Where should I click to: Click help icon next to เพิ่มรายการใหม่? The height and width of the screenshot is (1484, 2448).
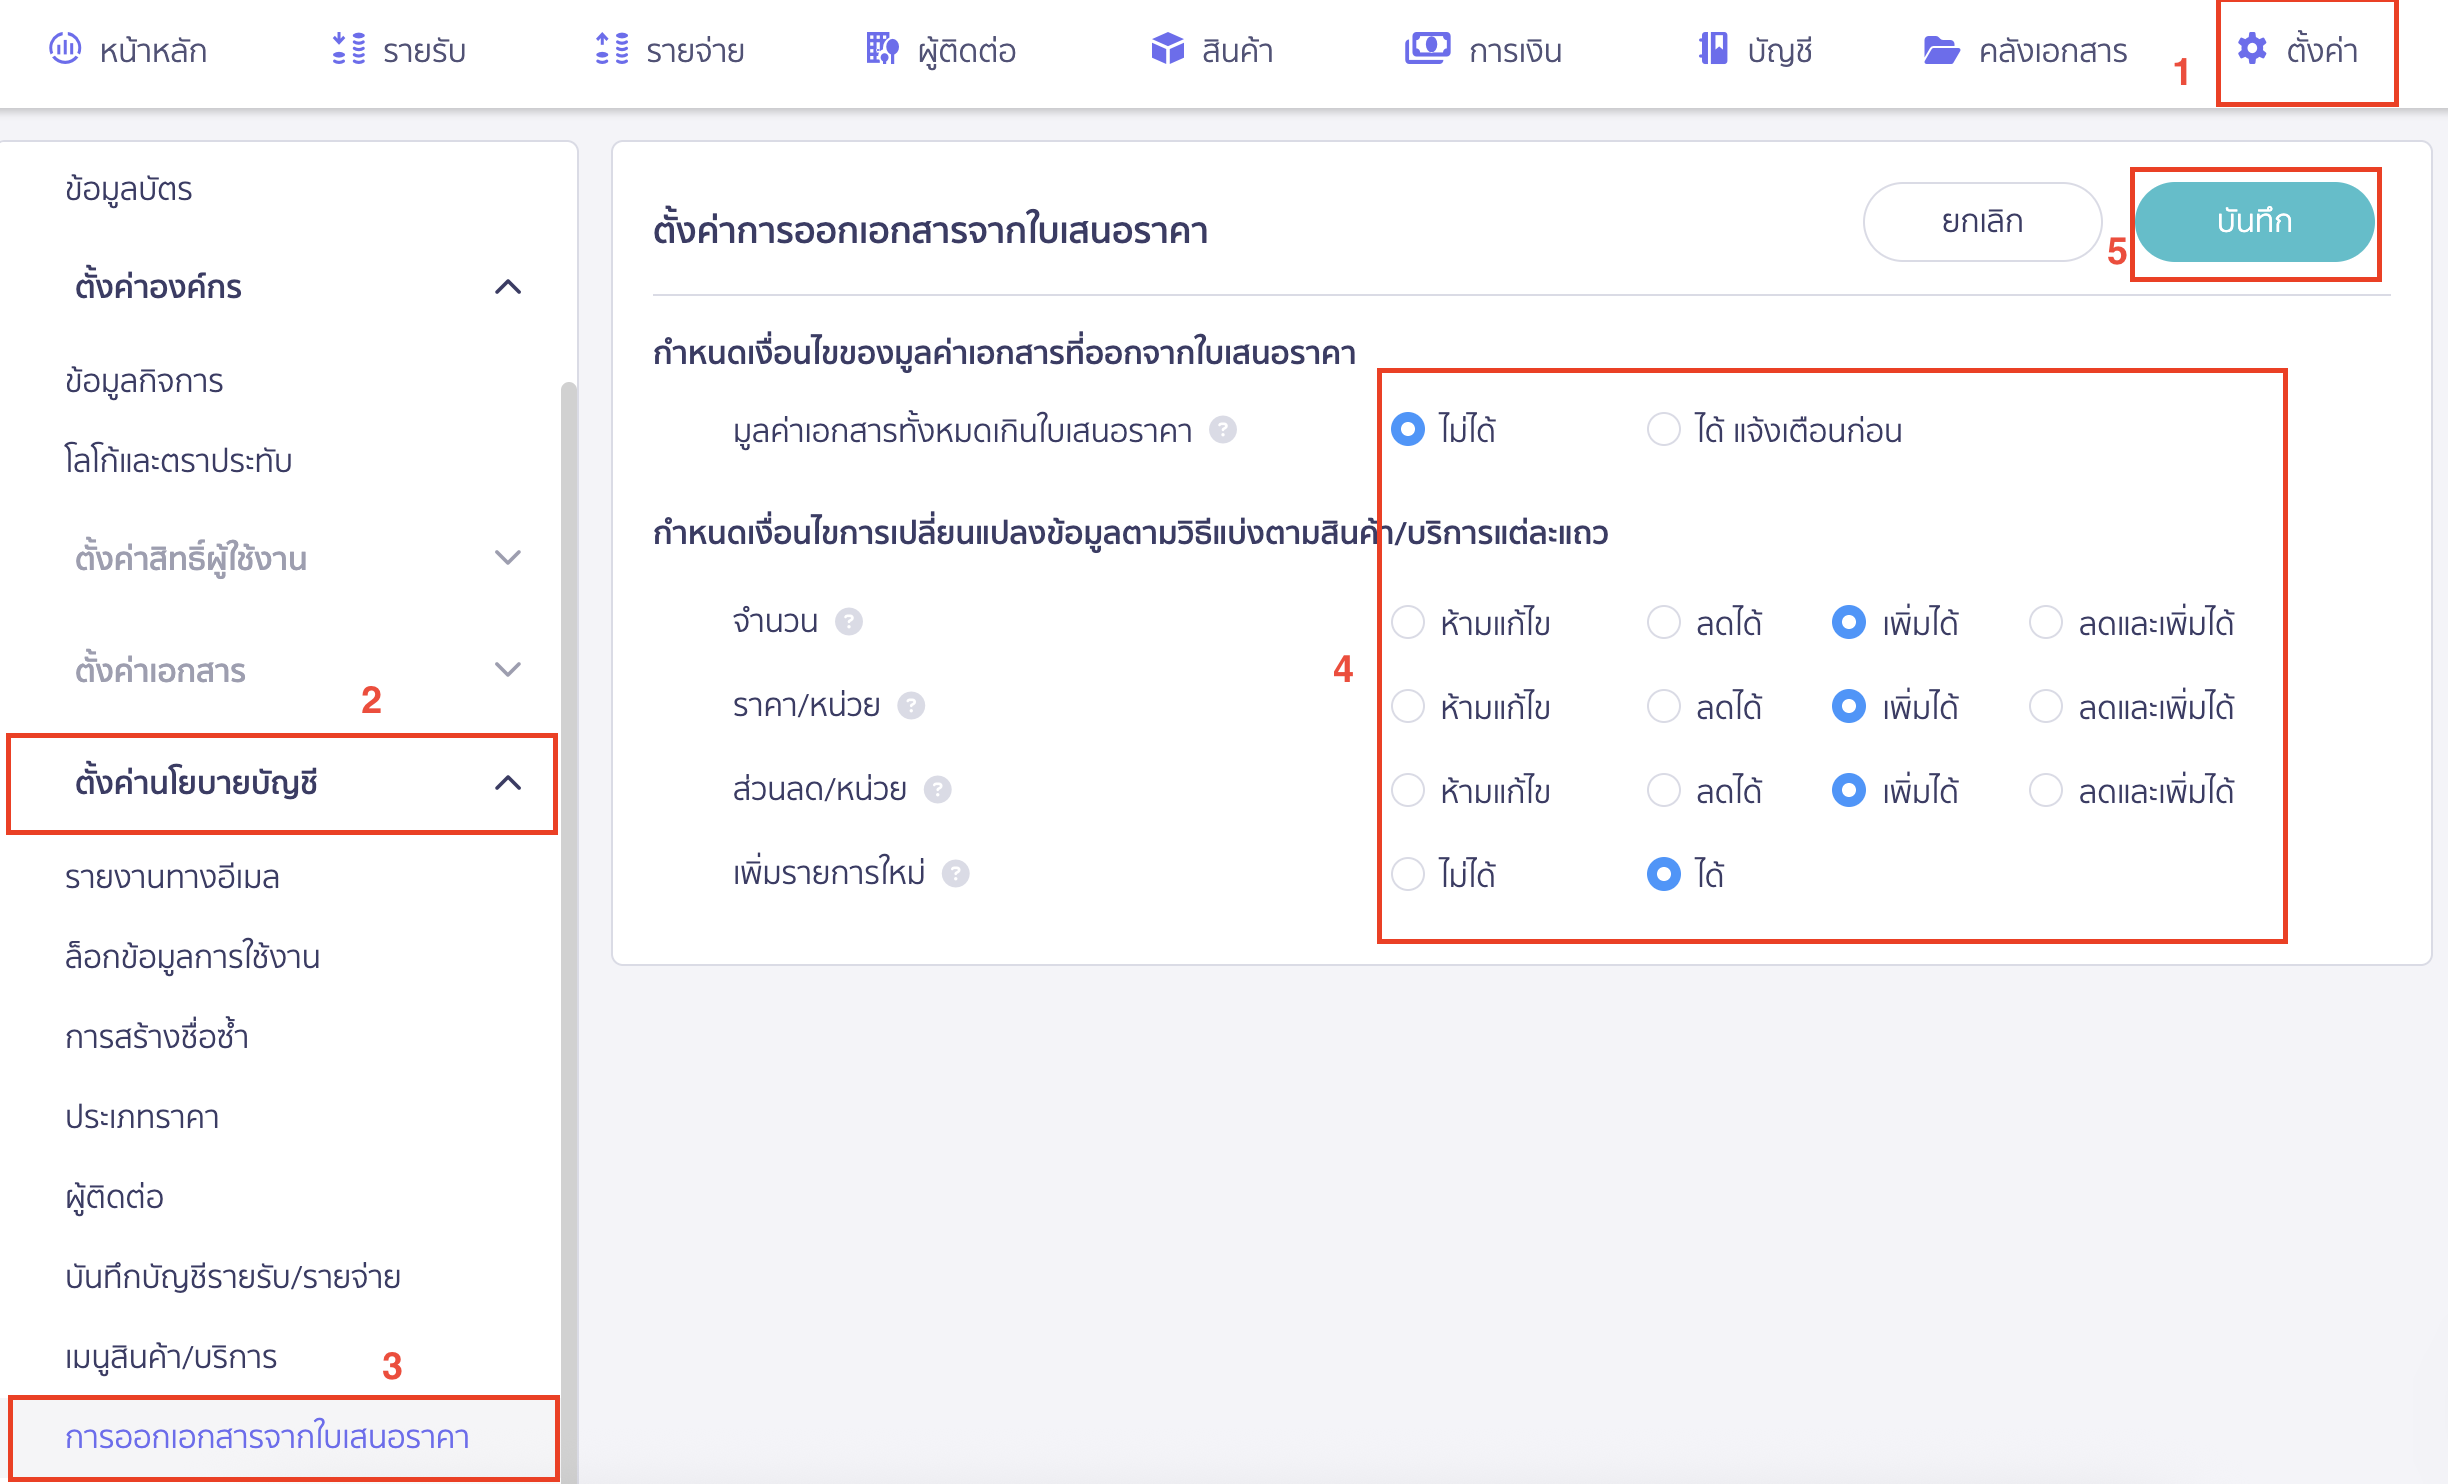click(955, 874)
